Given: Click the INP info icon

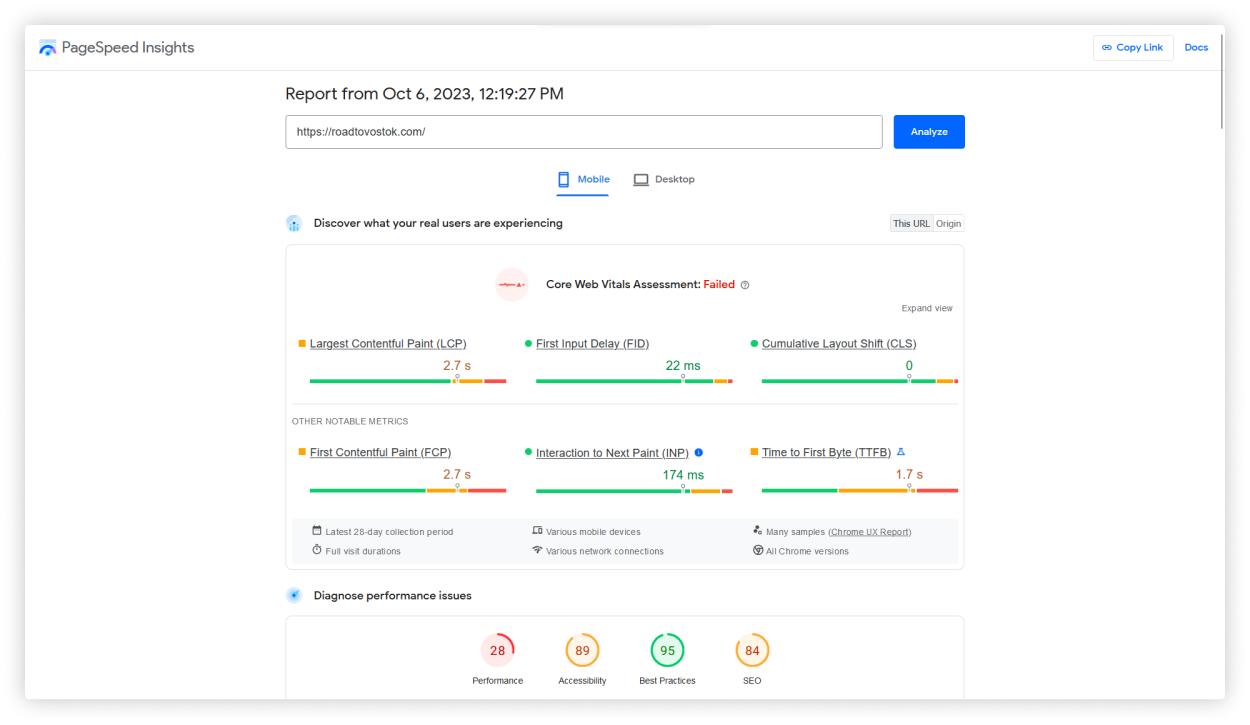Looking at the screenshot, I should click(699, 452).
